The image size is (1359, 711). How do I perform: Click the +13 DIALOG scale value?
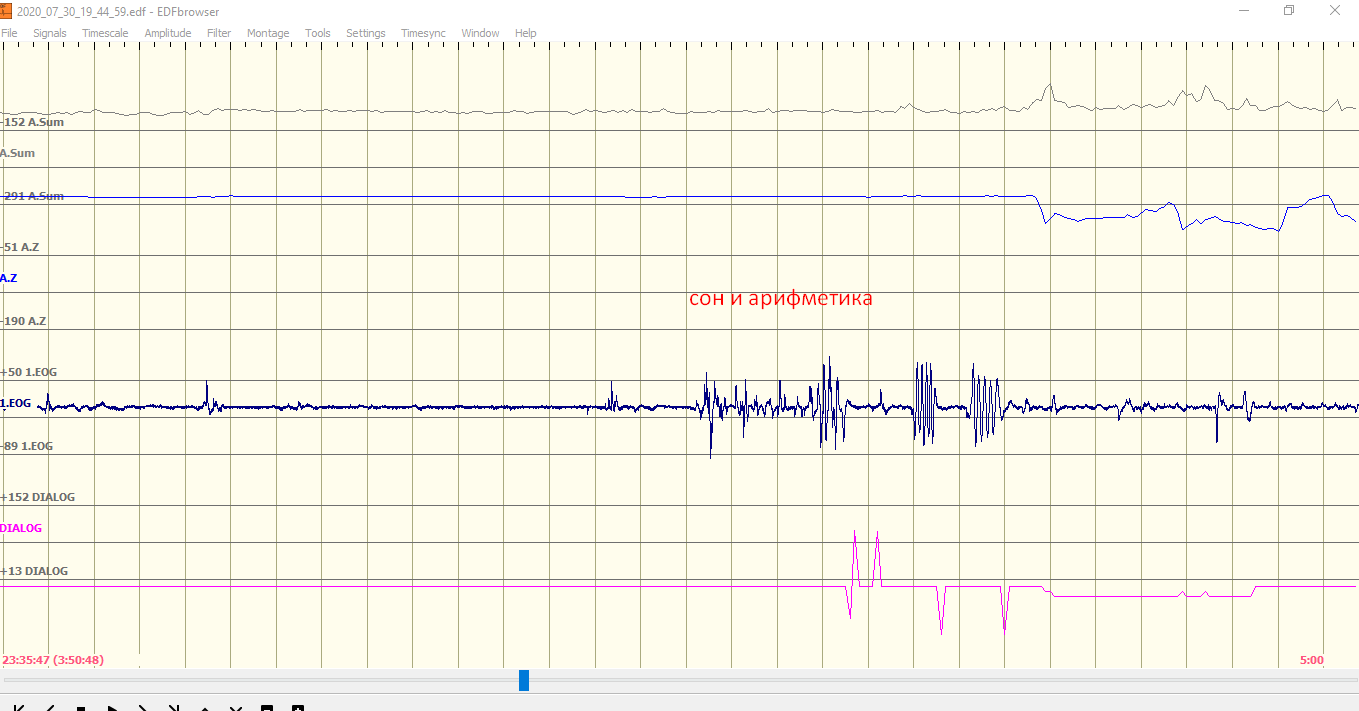click(34, 571)
